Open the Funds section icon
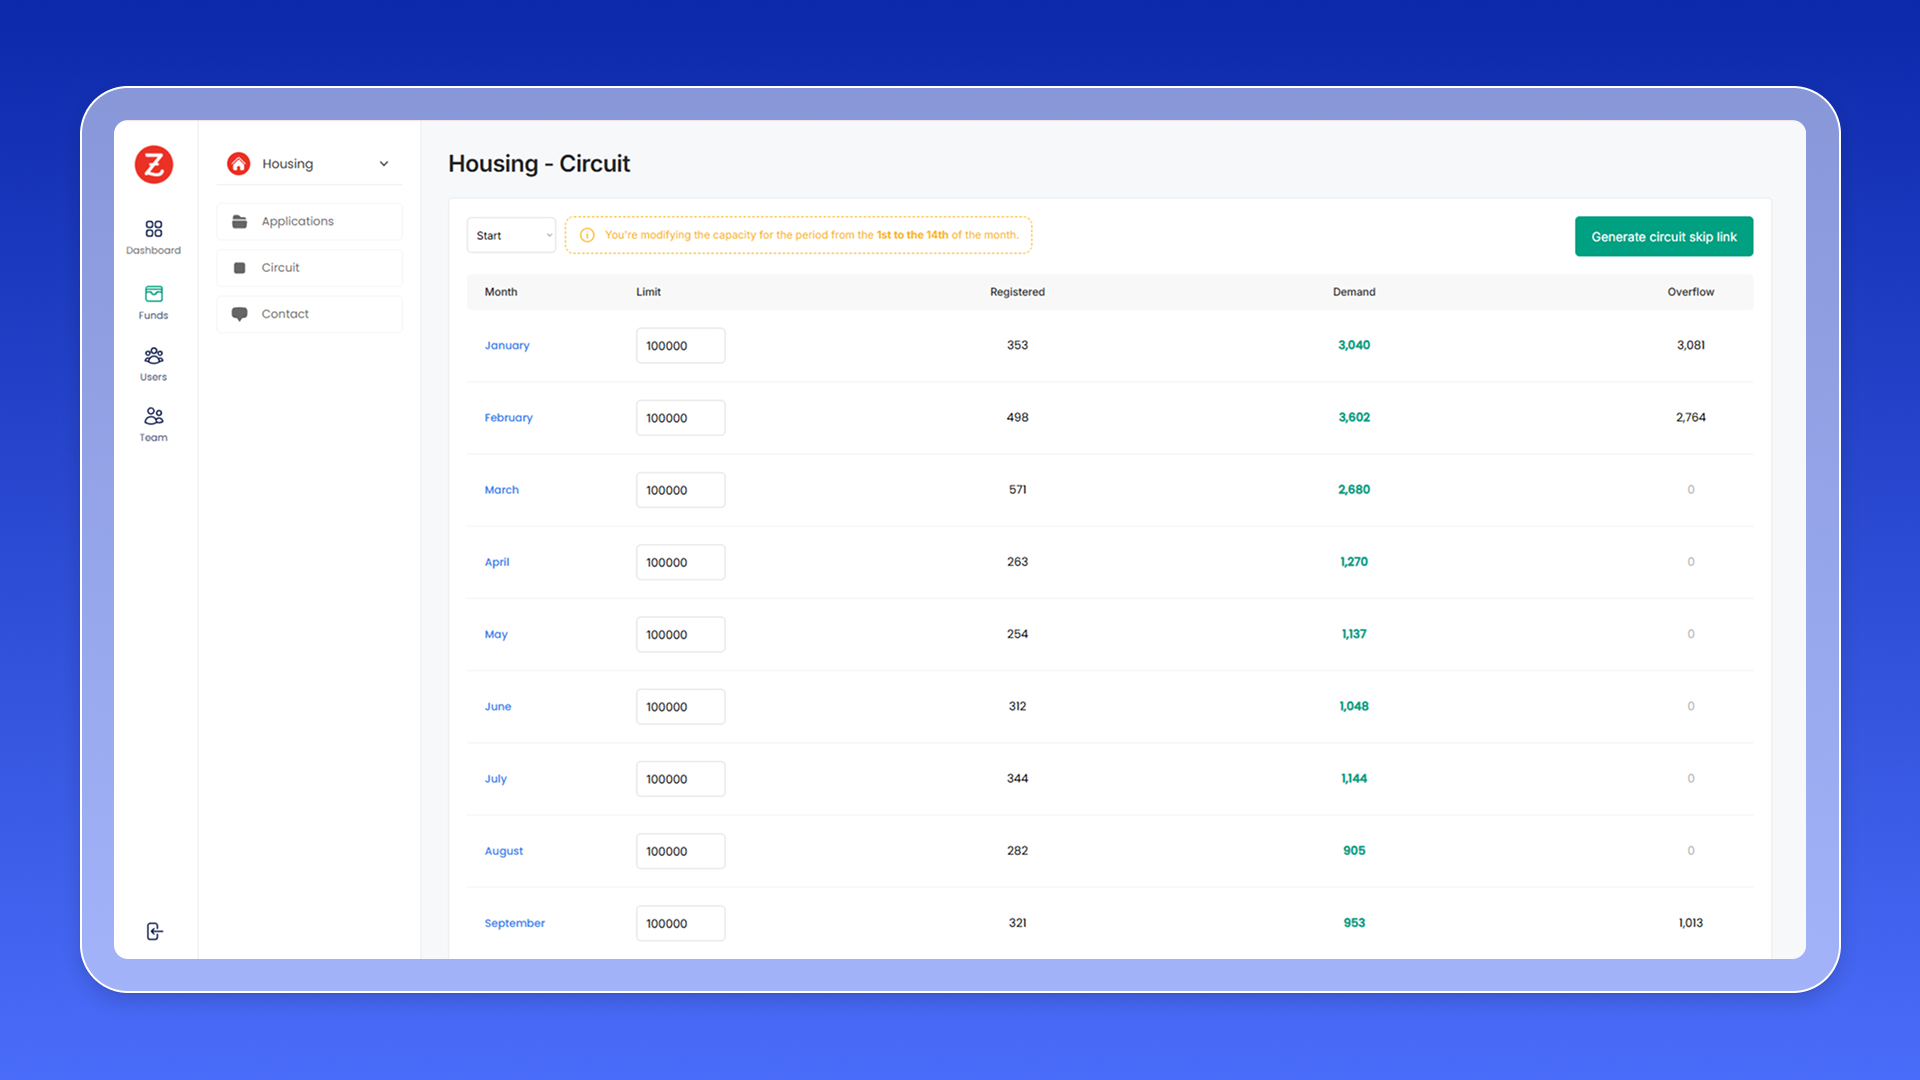The width and height of the screenshot is (1920, 1080). (153, 294)
